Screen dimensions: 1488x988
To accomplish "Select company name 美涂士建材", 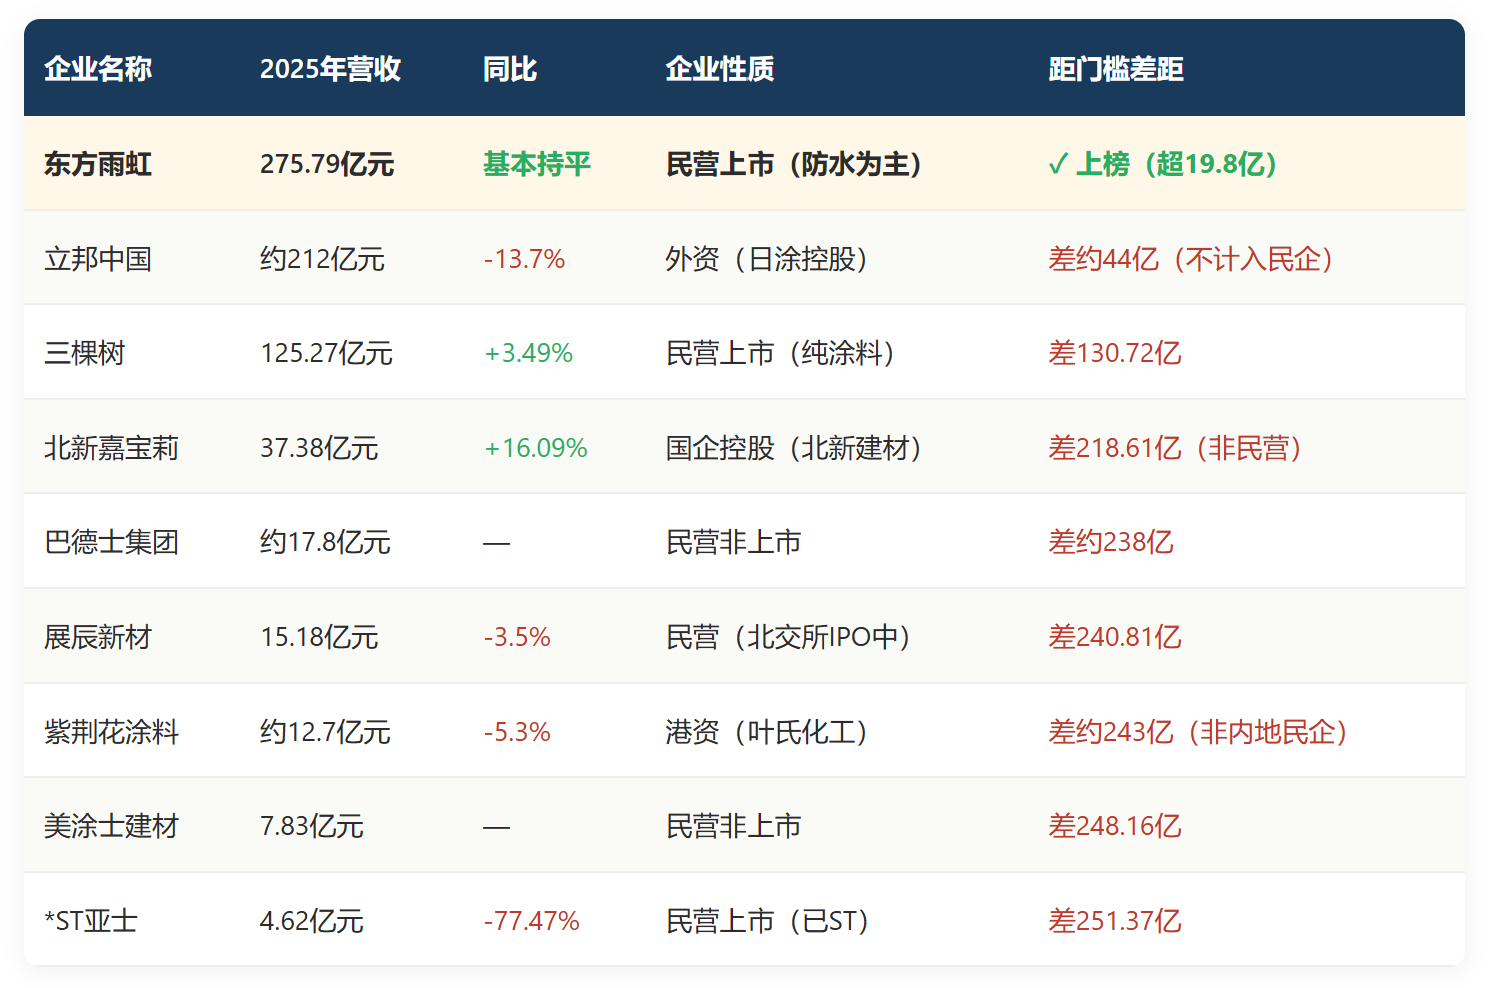I will click(x=111, y=826).
